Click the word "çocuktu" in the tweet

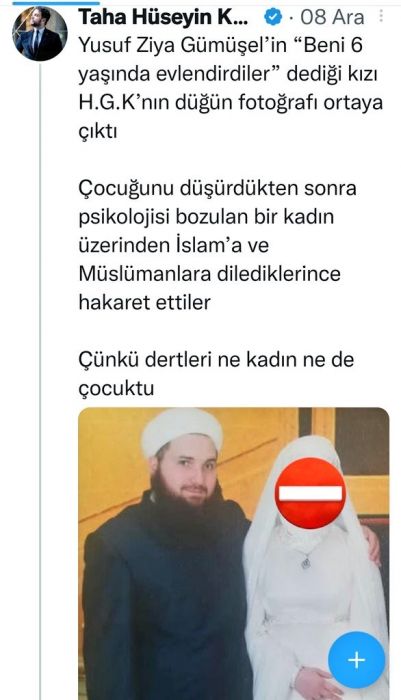(x=116, y=388)
